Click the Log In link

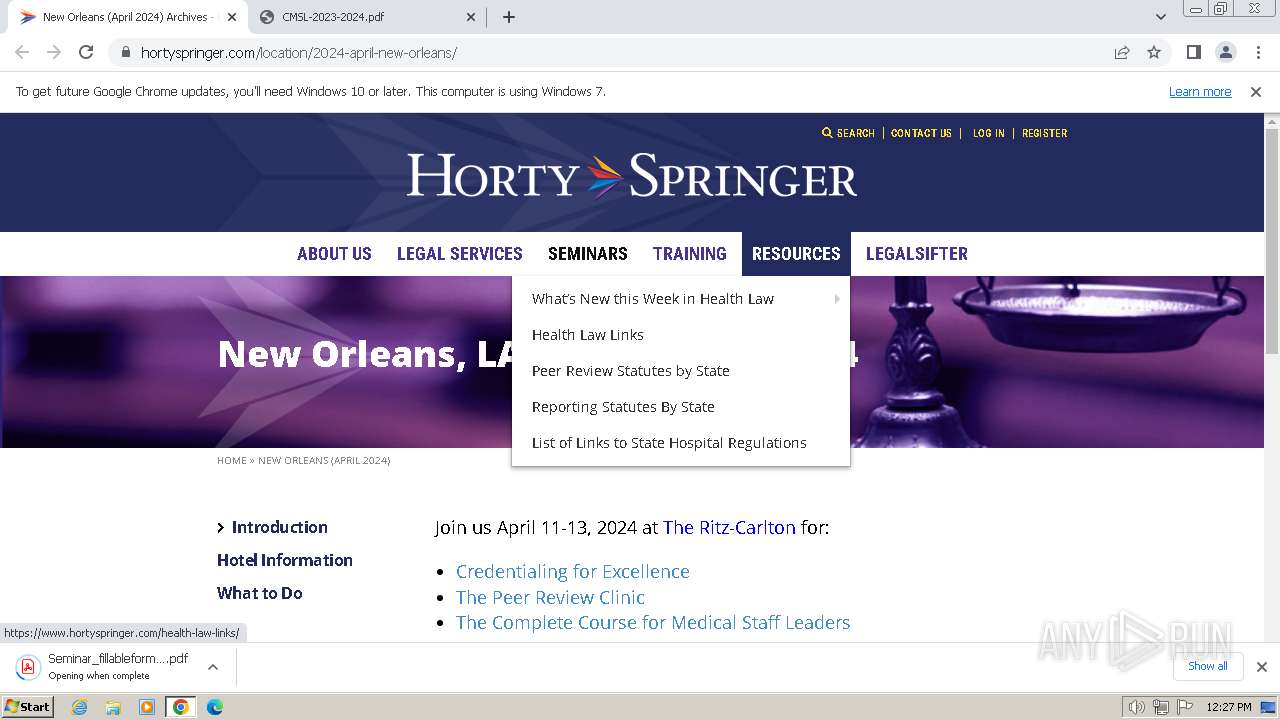coord(988,133)
